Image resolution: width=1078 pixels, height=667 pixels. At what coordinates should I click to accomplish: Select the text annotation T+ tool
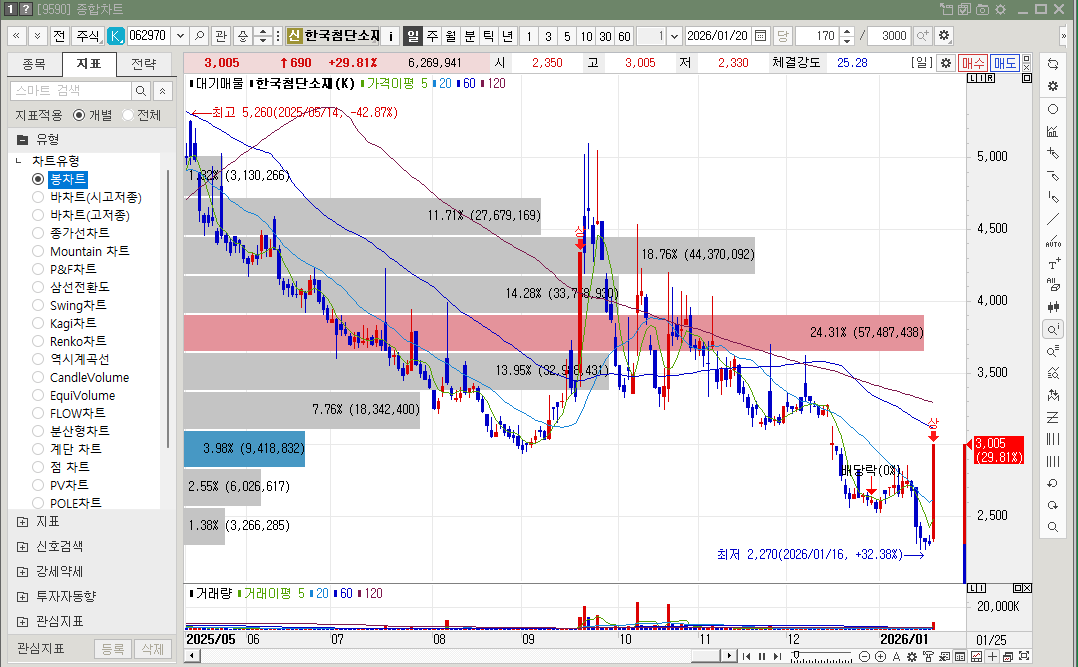coord(1053,263)
